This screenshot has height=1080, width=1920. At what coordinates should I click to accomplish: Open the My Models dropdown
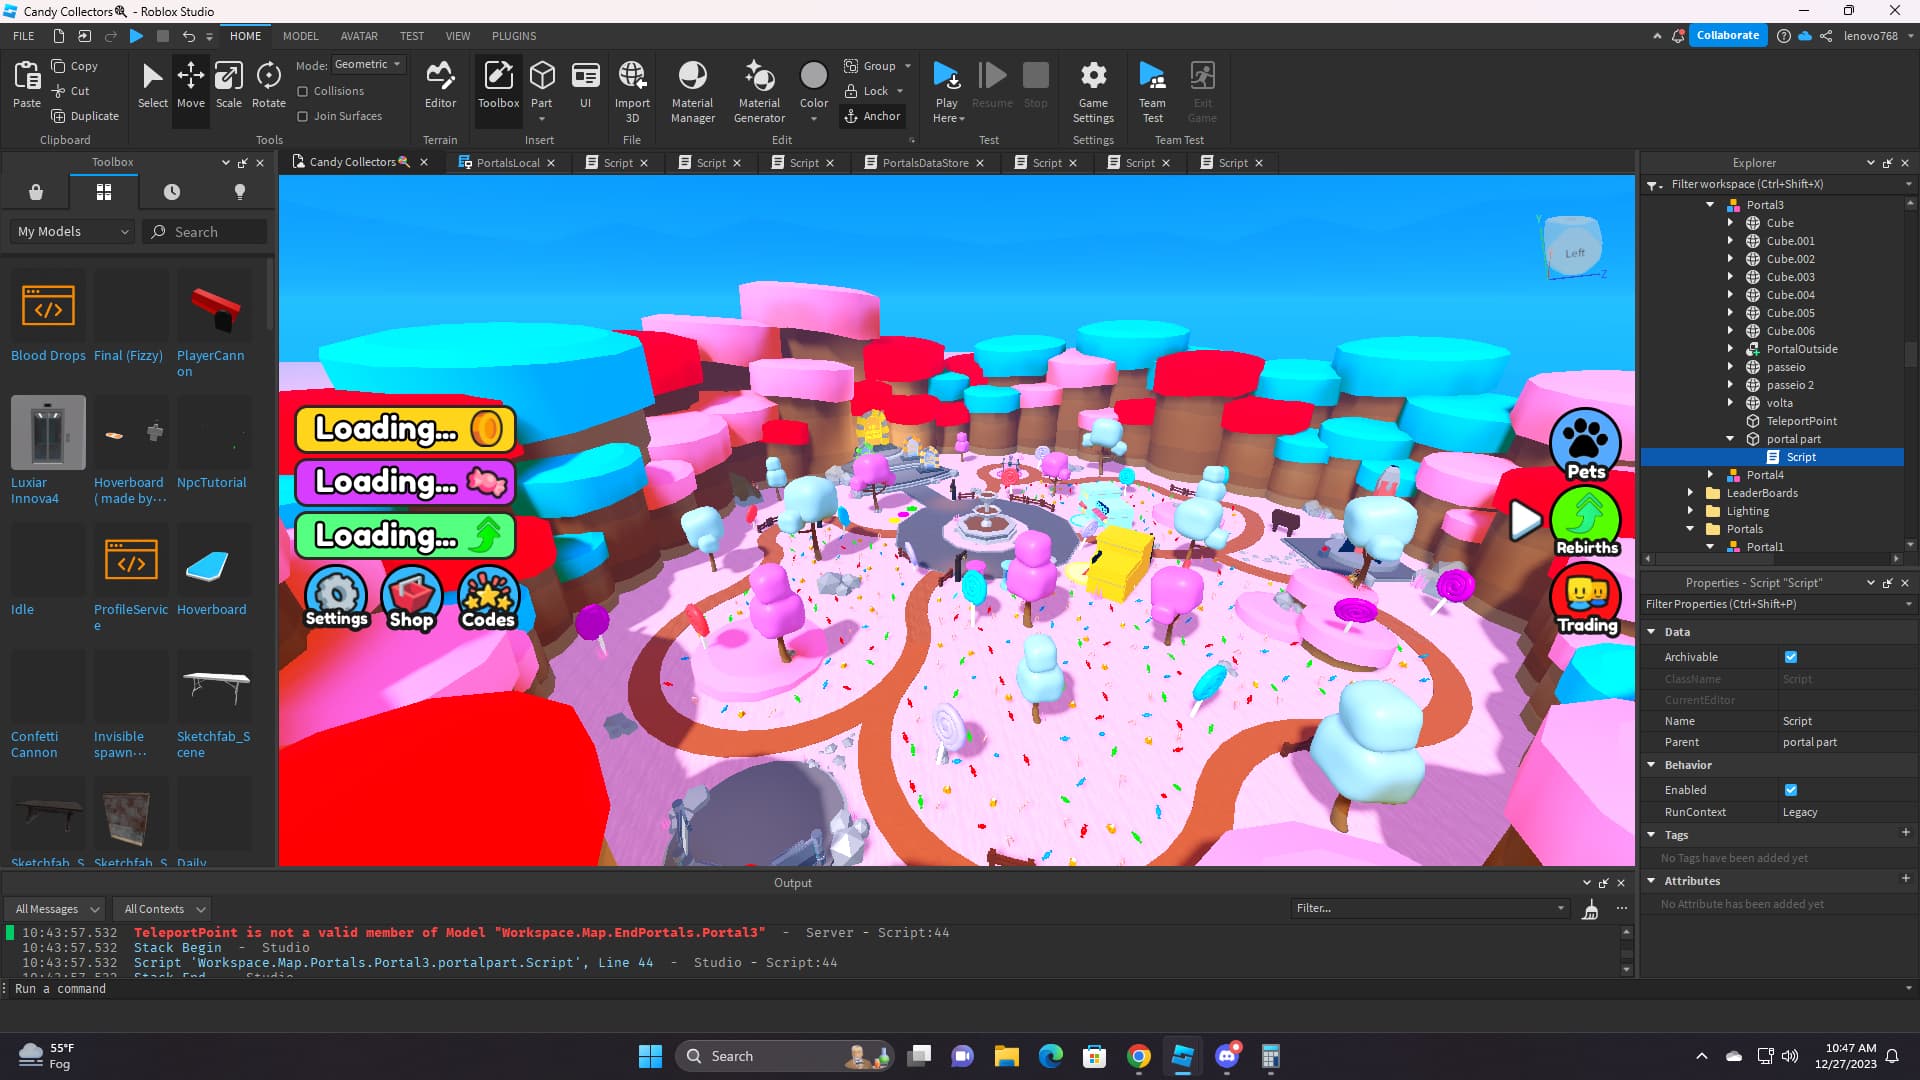pos(73,231)
